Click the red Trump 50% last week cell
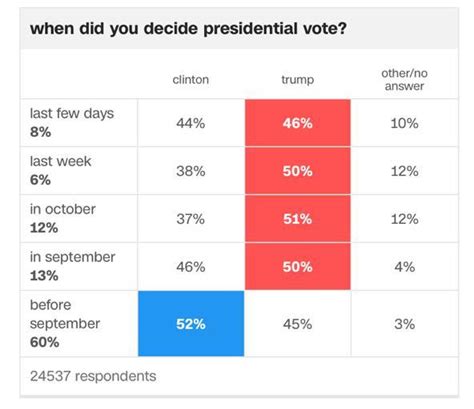474x409 pixels. pyautogui.click(x=298, y=171)
